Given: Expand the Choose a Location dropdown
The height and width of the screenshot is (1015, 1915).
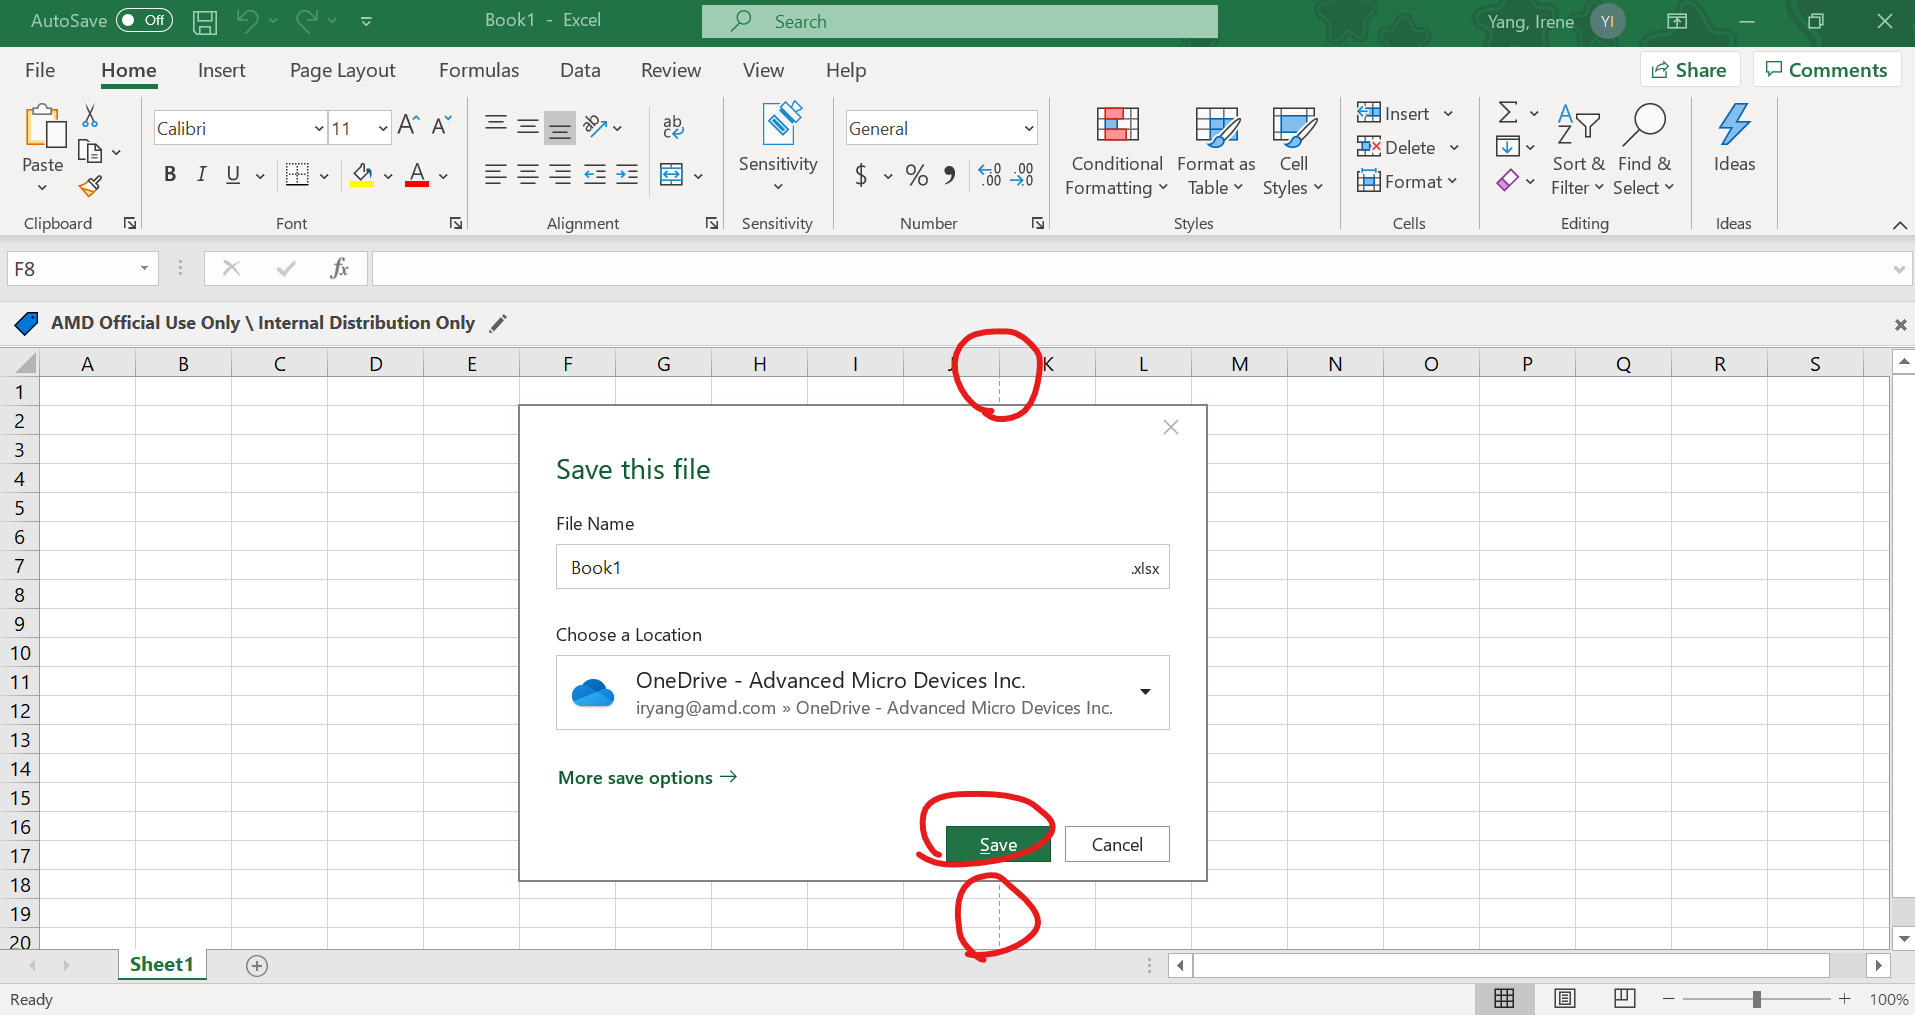Looking at the screenshot, I should (x=1144, y=692).
